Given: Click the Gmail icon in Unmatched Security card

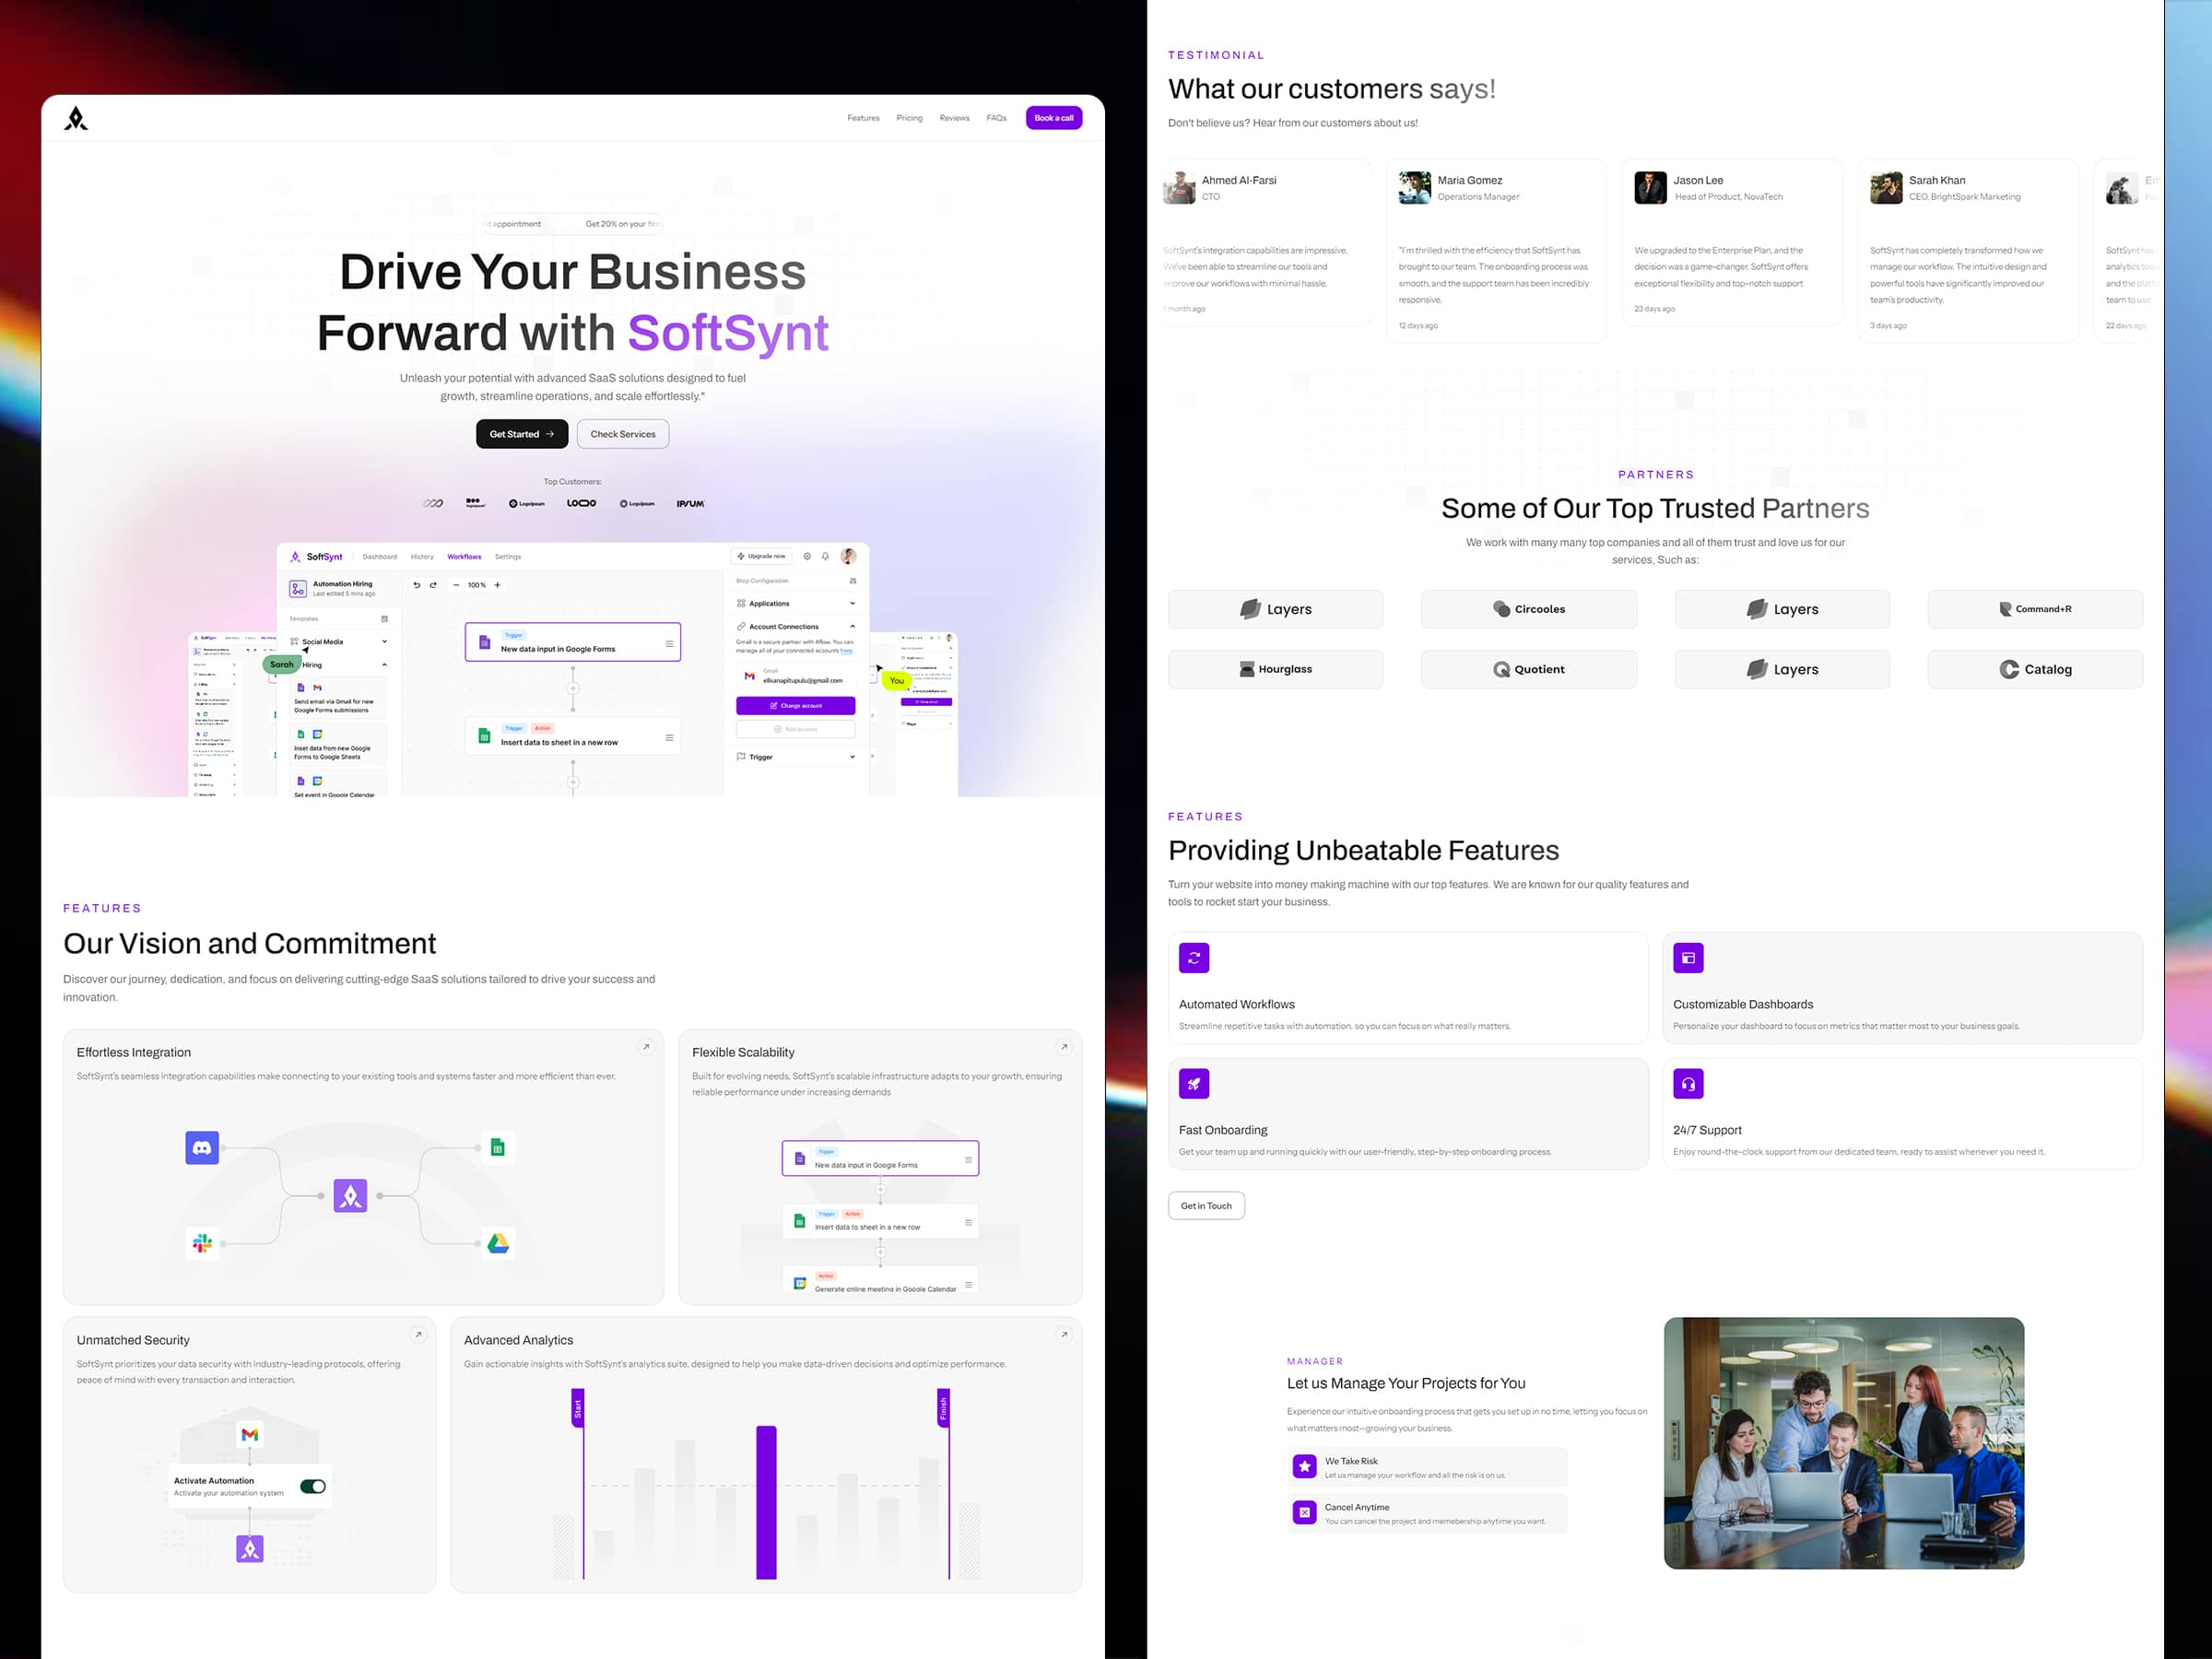Looking at the screenshot, I should [250, 1435].
